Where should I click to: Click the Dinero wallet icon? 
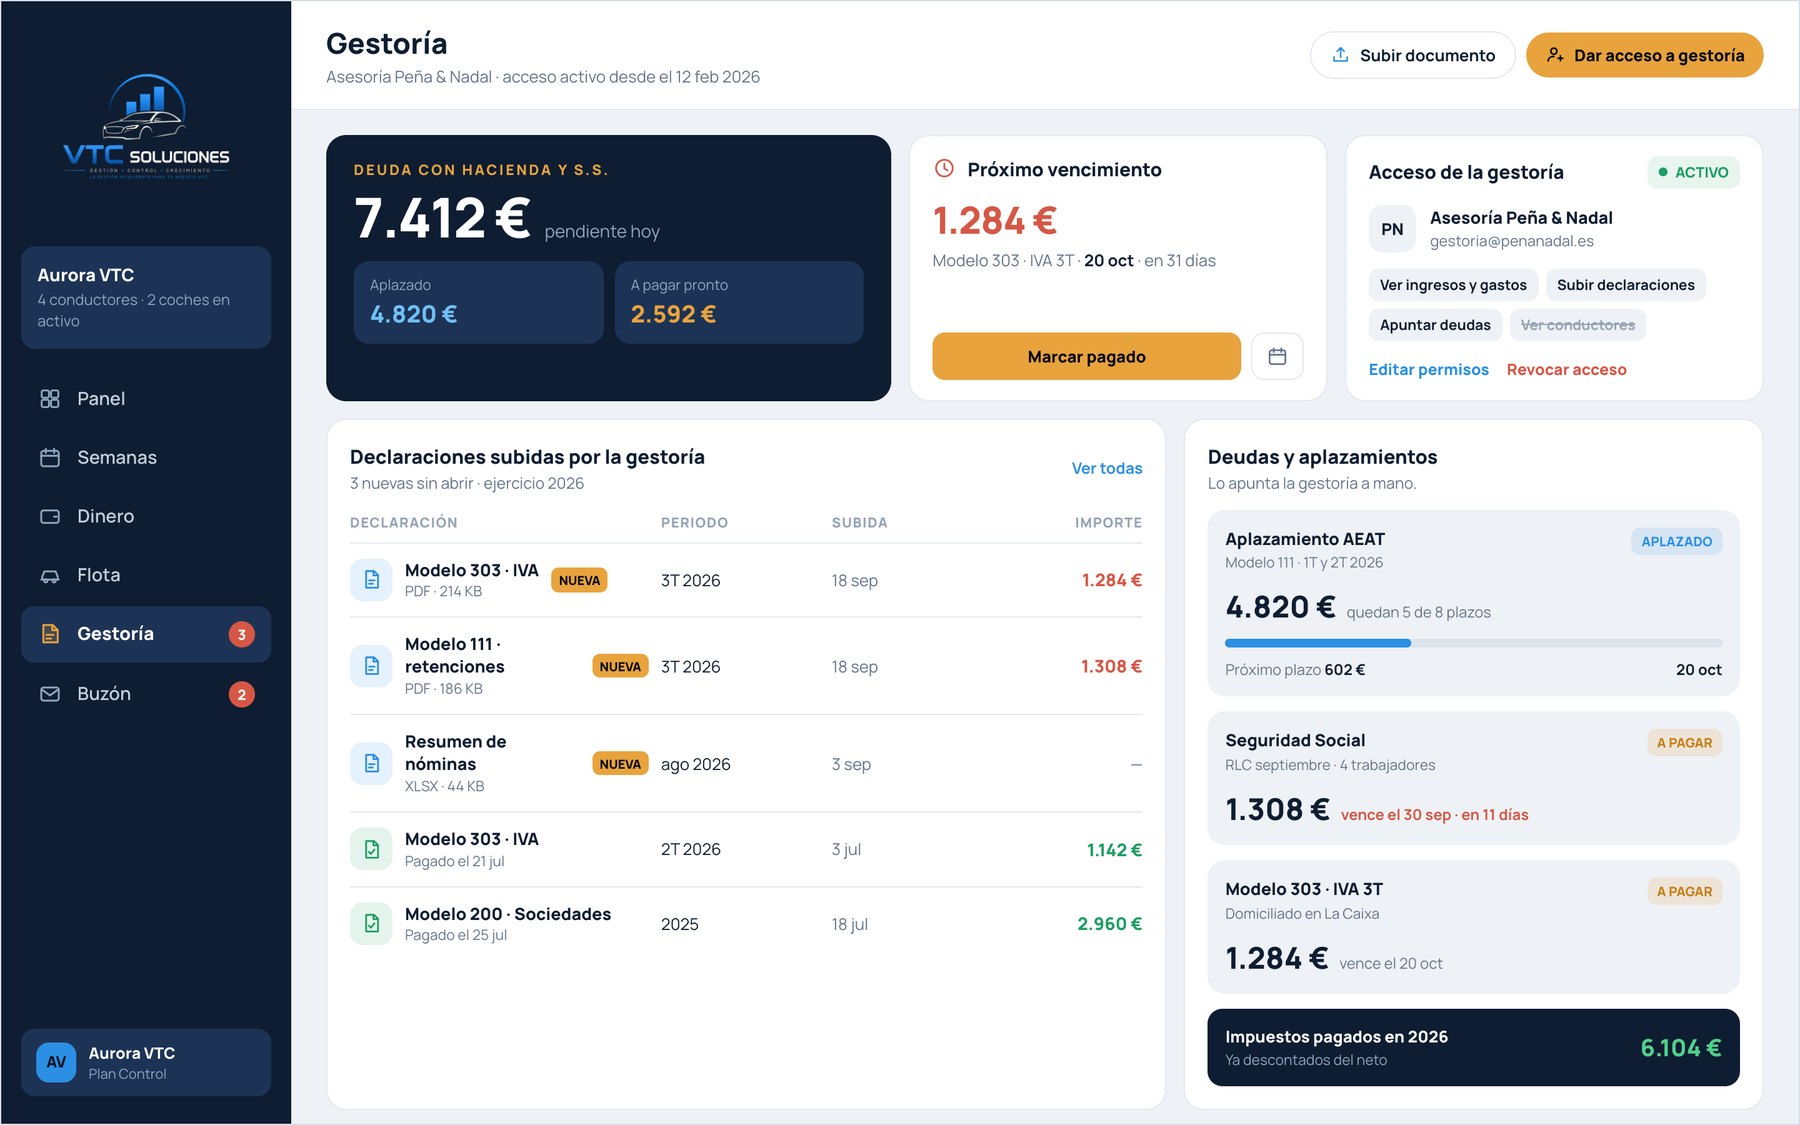tap(50, 517)
